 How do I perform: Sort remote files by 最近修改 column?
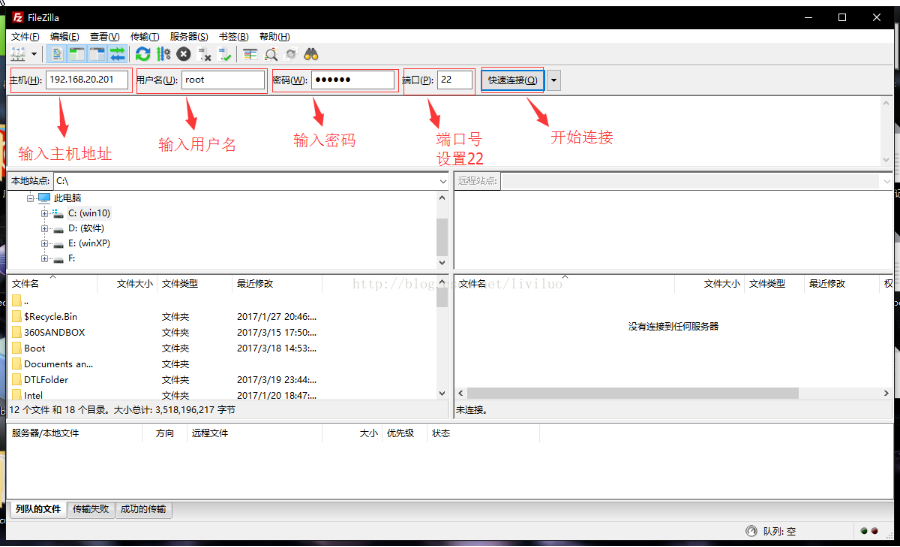click(841, 284)
